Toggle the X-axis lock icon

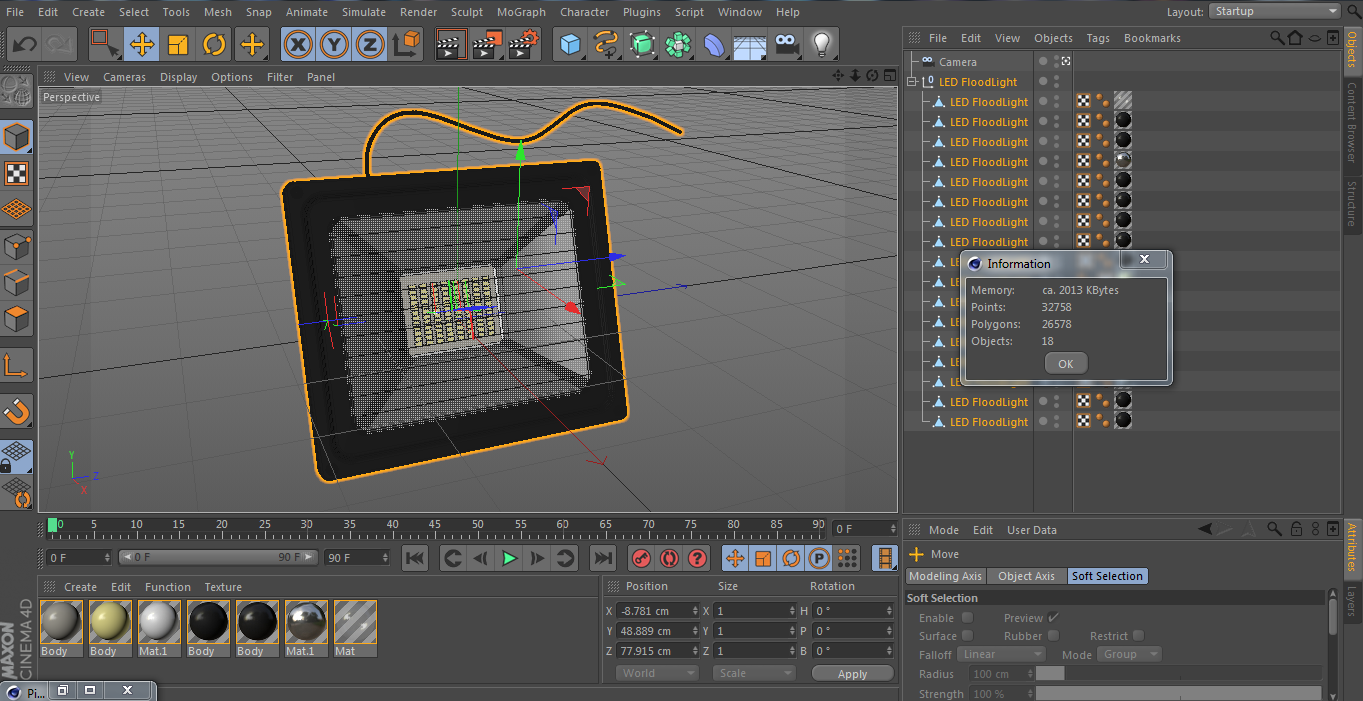coord(297,44)
